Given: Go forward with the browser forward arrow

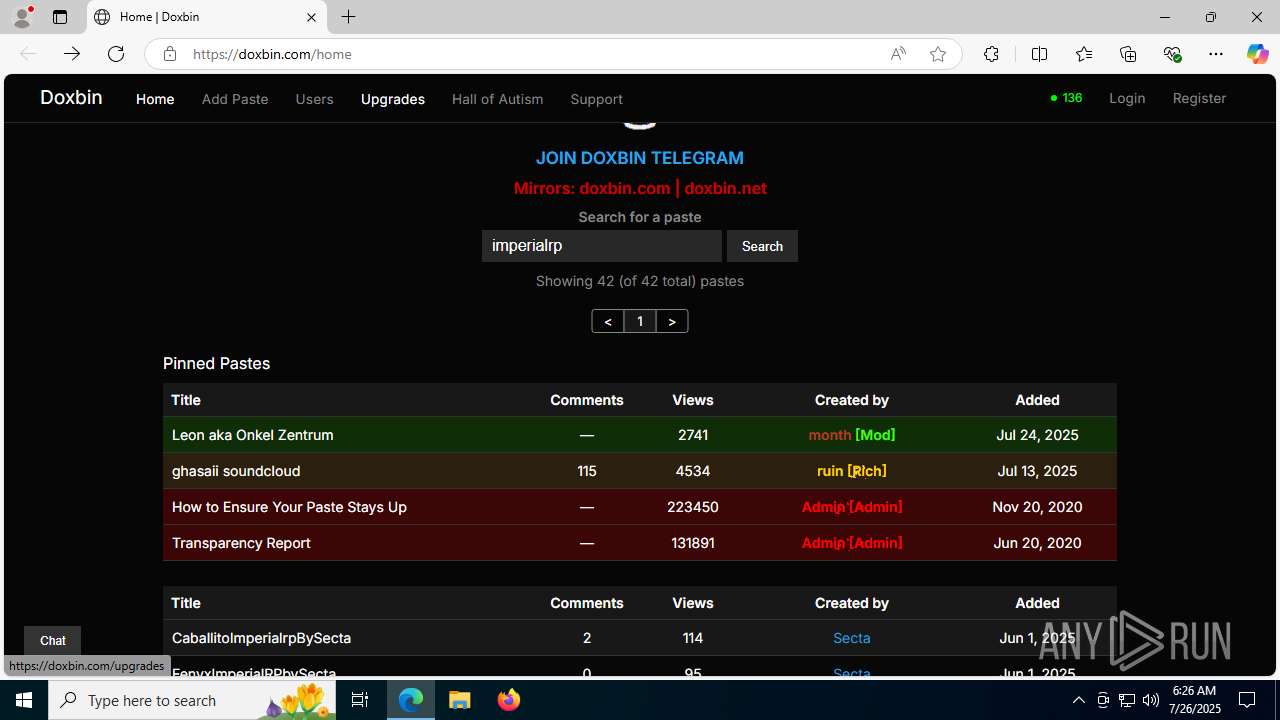Looking at the screenshot, I should (71, 54).
